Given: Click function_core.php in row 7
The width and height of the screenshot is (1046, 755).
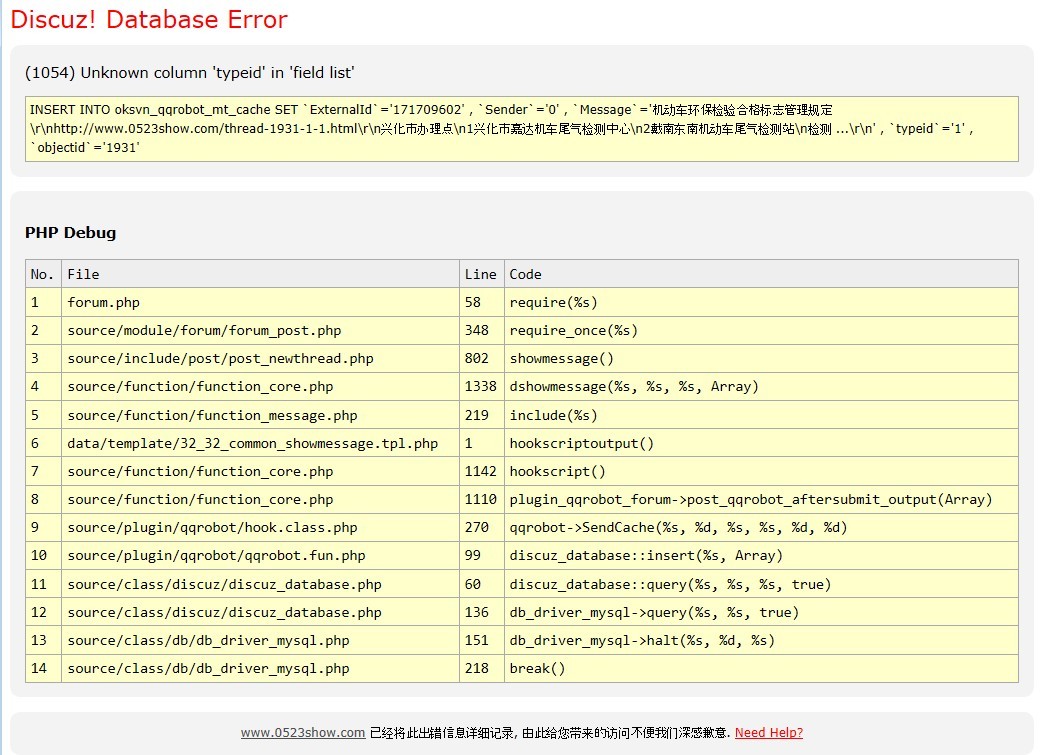Looking at the screenshot, I should [x=260, y=471].
